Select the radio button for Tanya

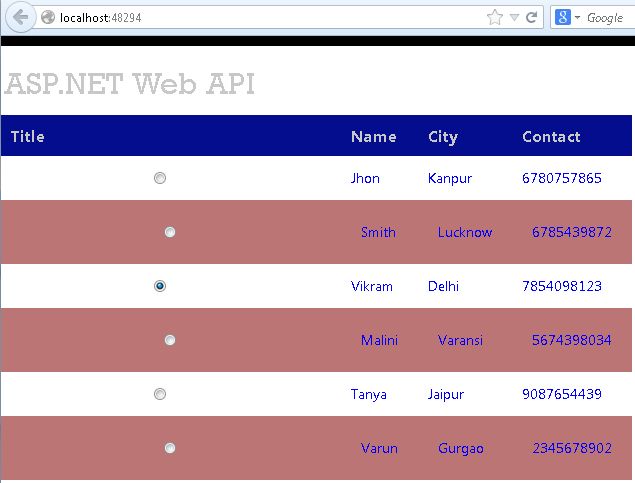click(160, 394)
